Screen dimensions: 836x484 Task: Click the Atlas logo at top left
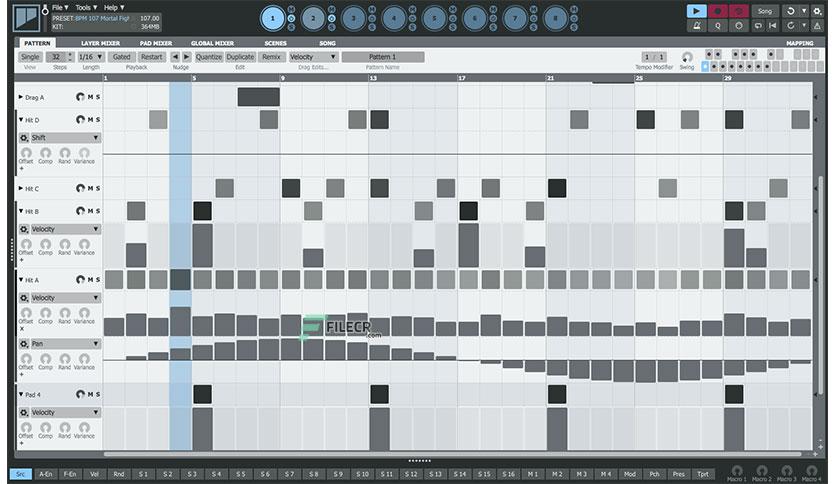pyautogui.click(x=26, y=18)
